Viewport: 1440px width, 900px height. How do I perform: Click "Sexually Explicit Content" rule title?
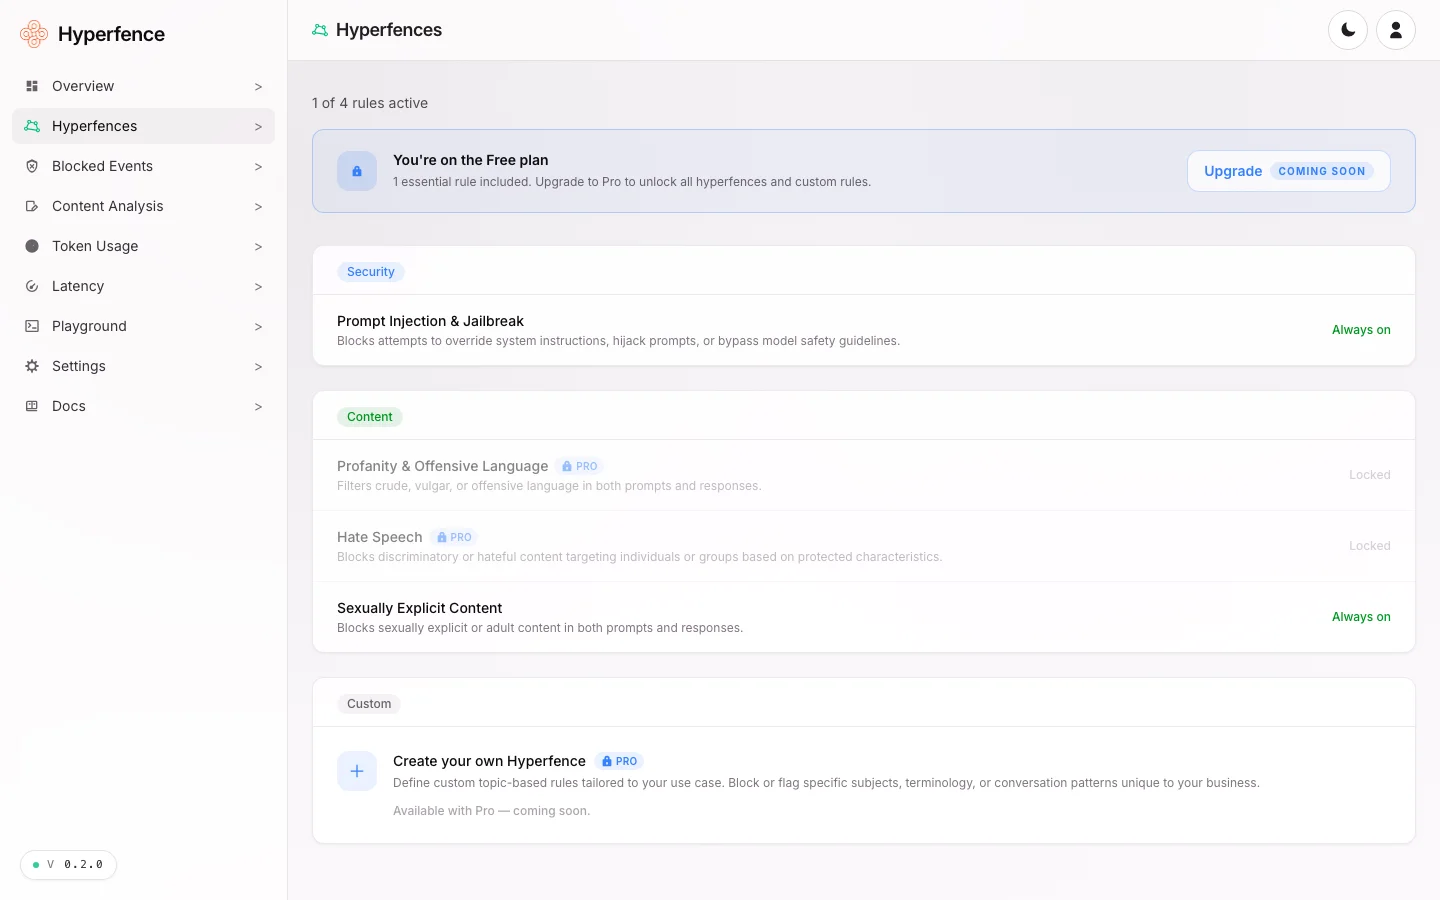click(419, 608)
